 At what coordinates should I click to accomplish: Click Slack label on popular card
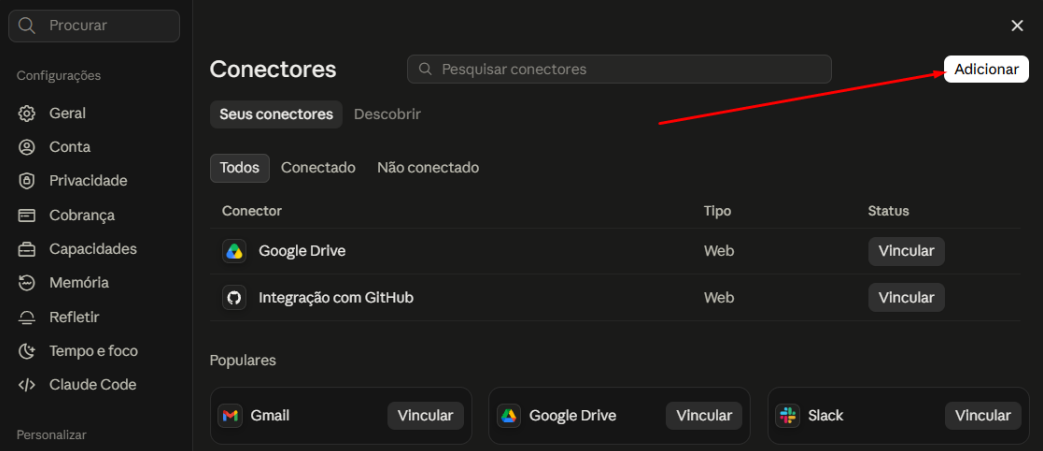(825, 416)
